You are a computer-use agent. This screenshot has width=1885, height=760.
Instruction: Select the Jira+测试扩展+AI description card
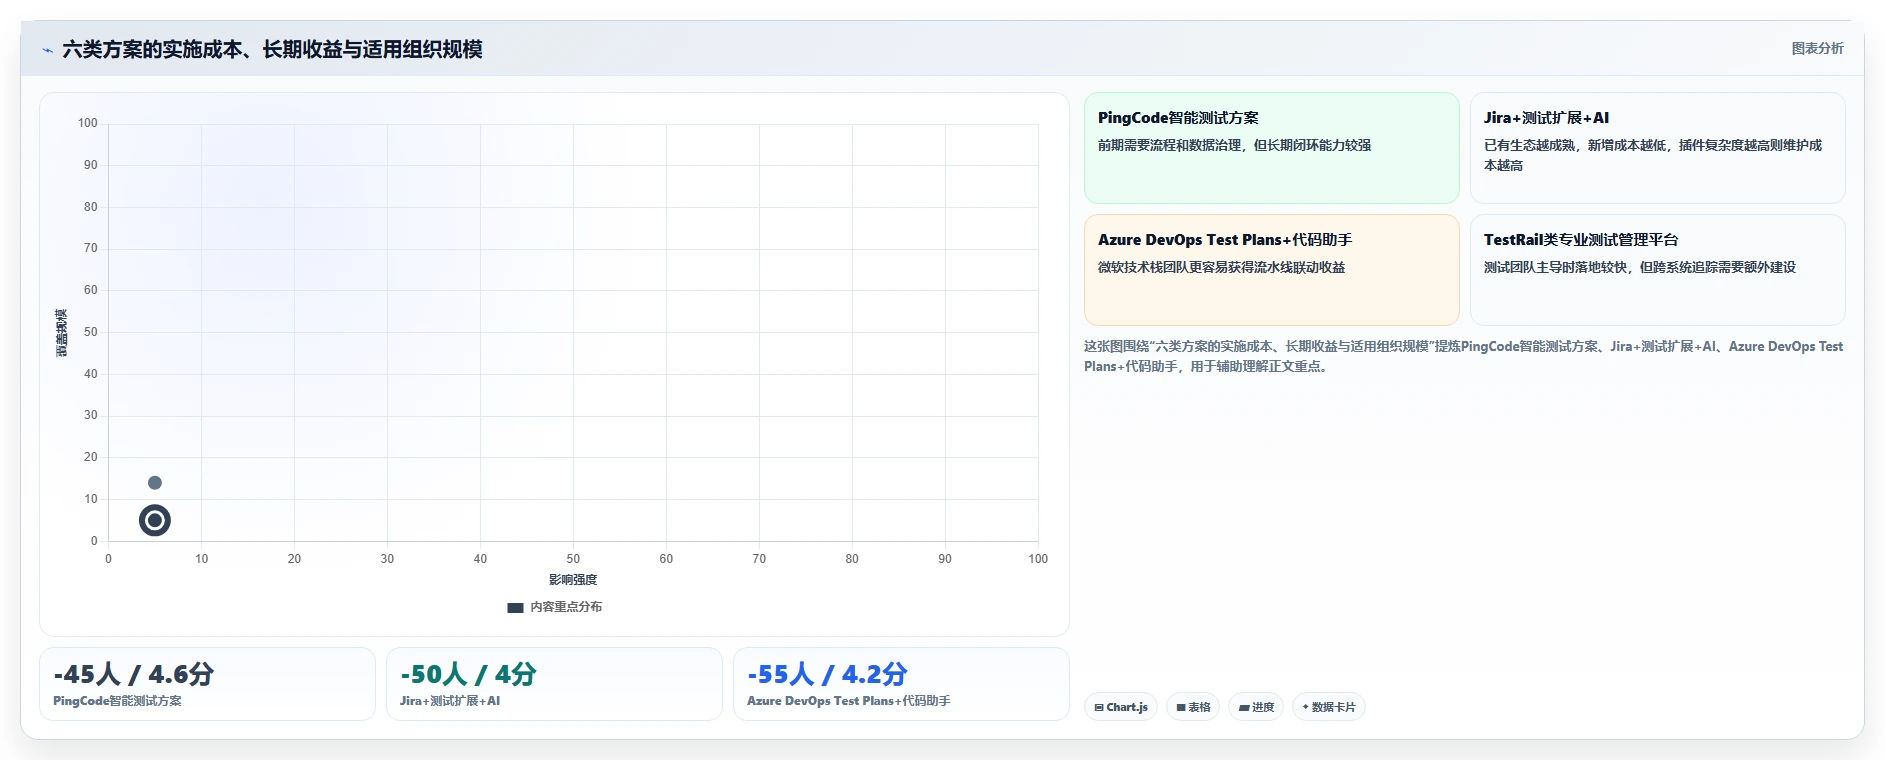point(1657,148)
